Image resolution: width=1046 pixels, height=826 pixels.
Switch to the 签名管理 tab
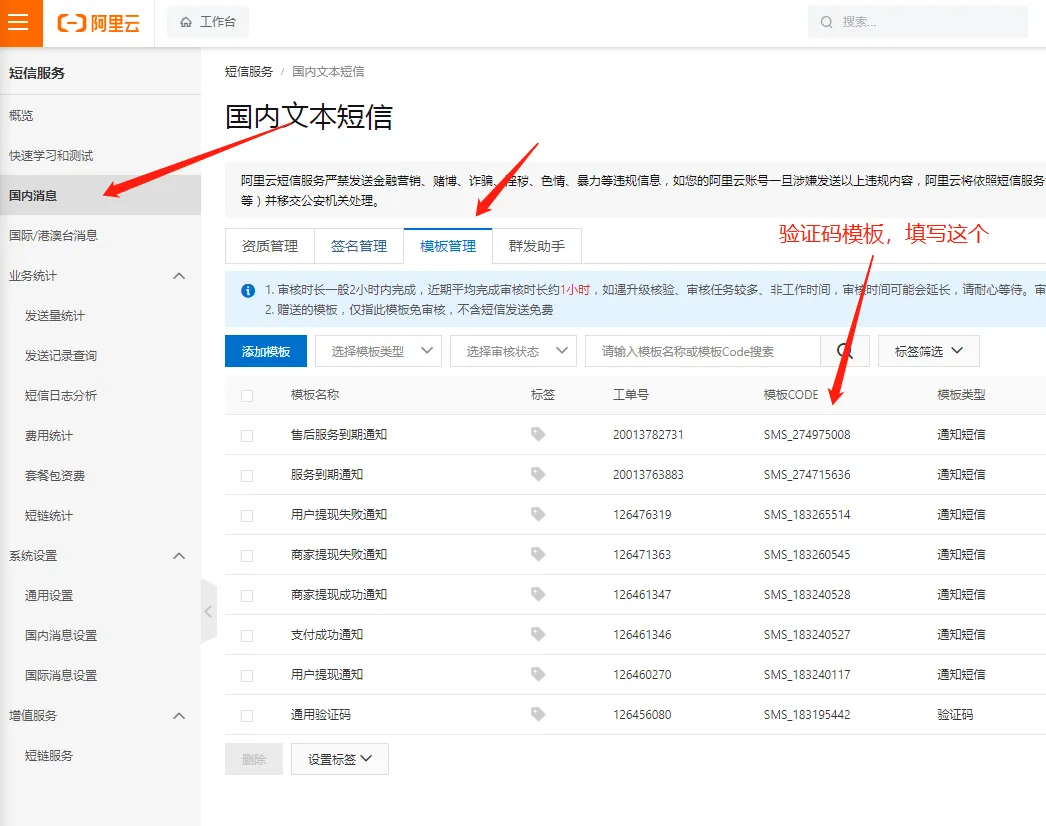pyautogui.click(x=359, y=245)
